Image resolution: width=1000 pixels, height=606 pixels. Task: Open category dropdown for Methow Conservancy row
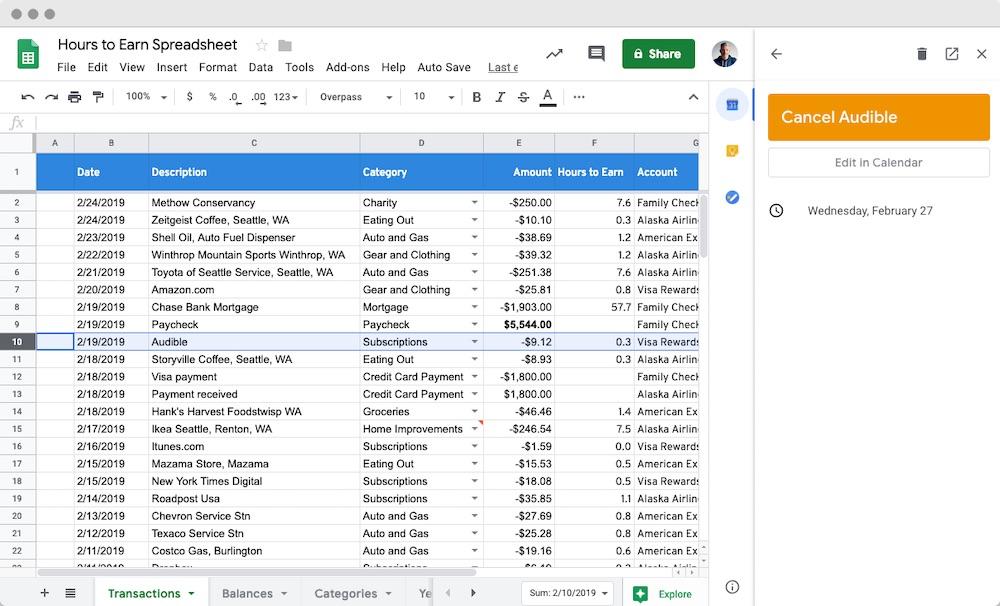click(474, 202)
